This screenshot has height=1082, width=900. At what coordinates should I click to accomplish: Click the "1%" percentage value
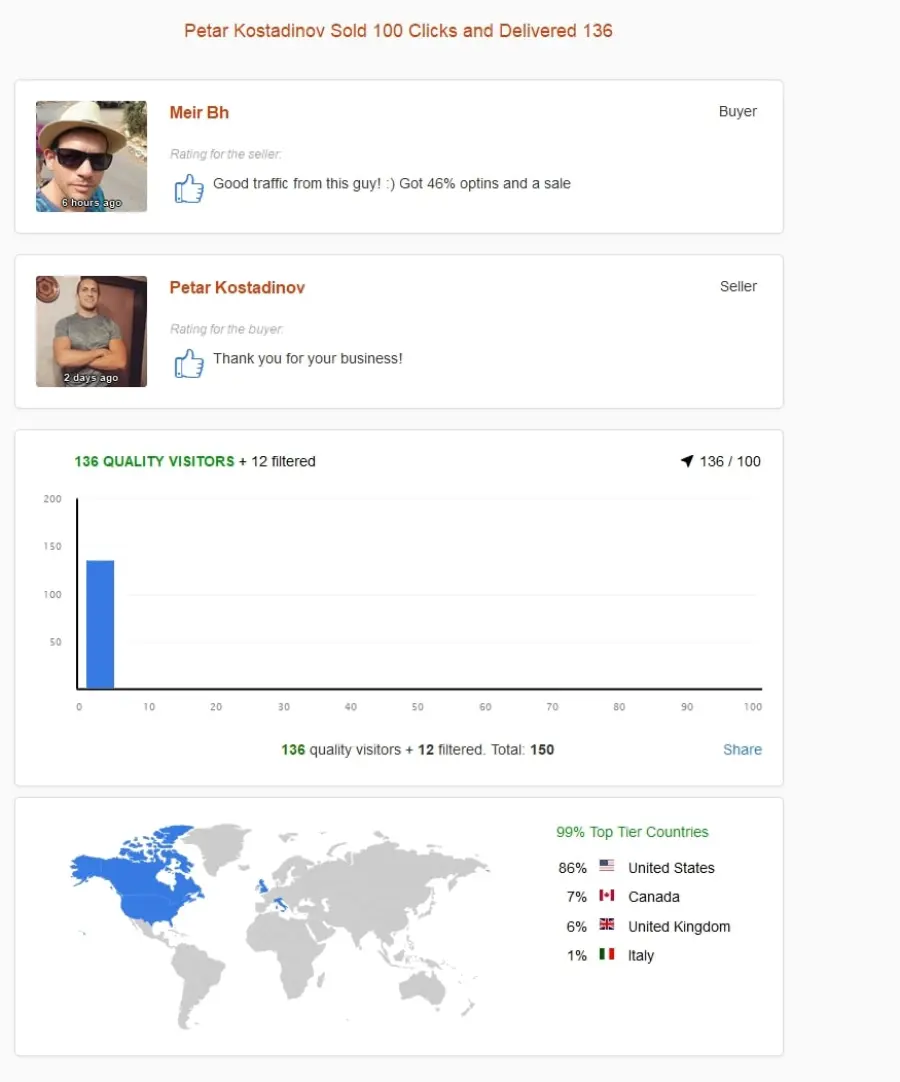coord(576,956)
